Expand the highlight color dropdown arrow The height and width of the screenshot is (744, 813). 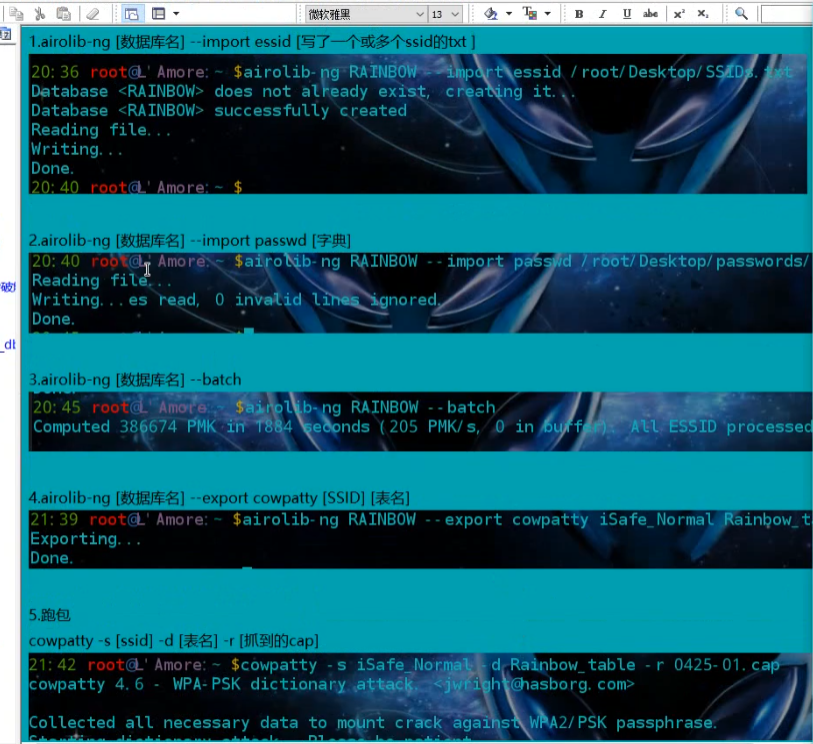click(x=509, y=14)
